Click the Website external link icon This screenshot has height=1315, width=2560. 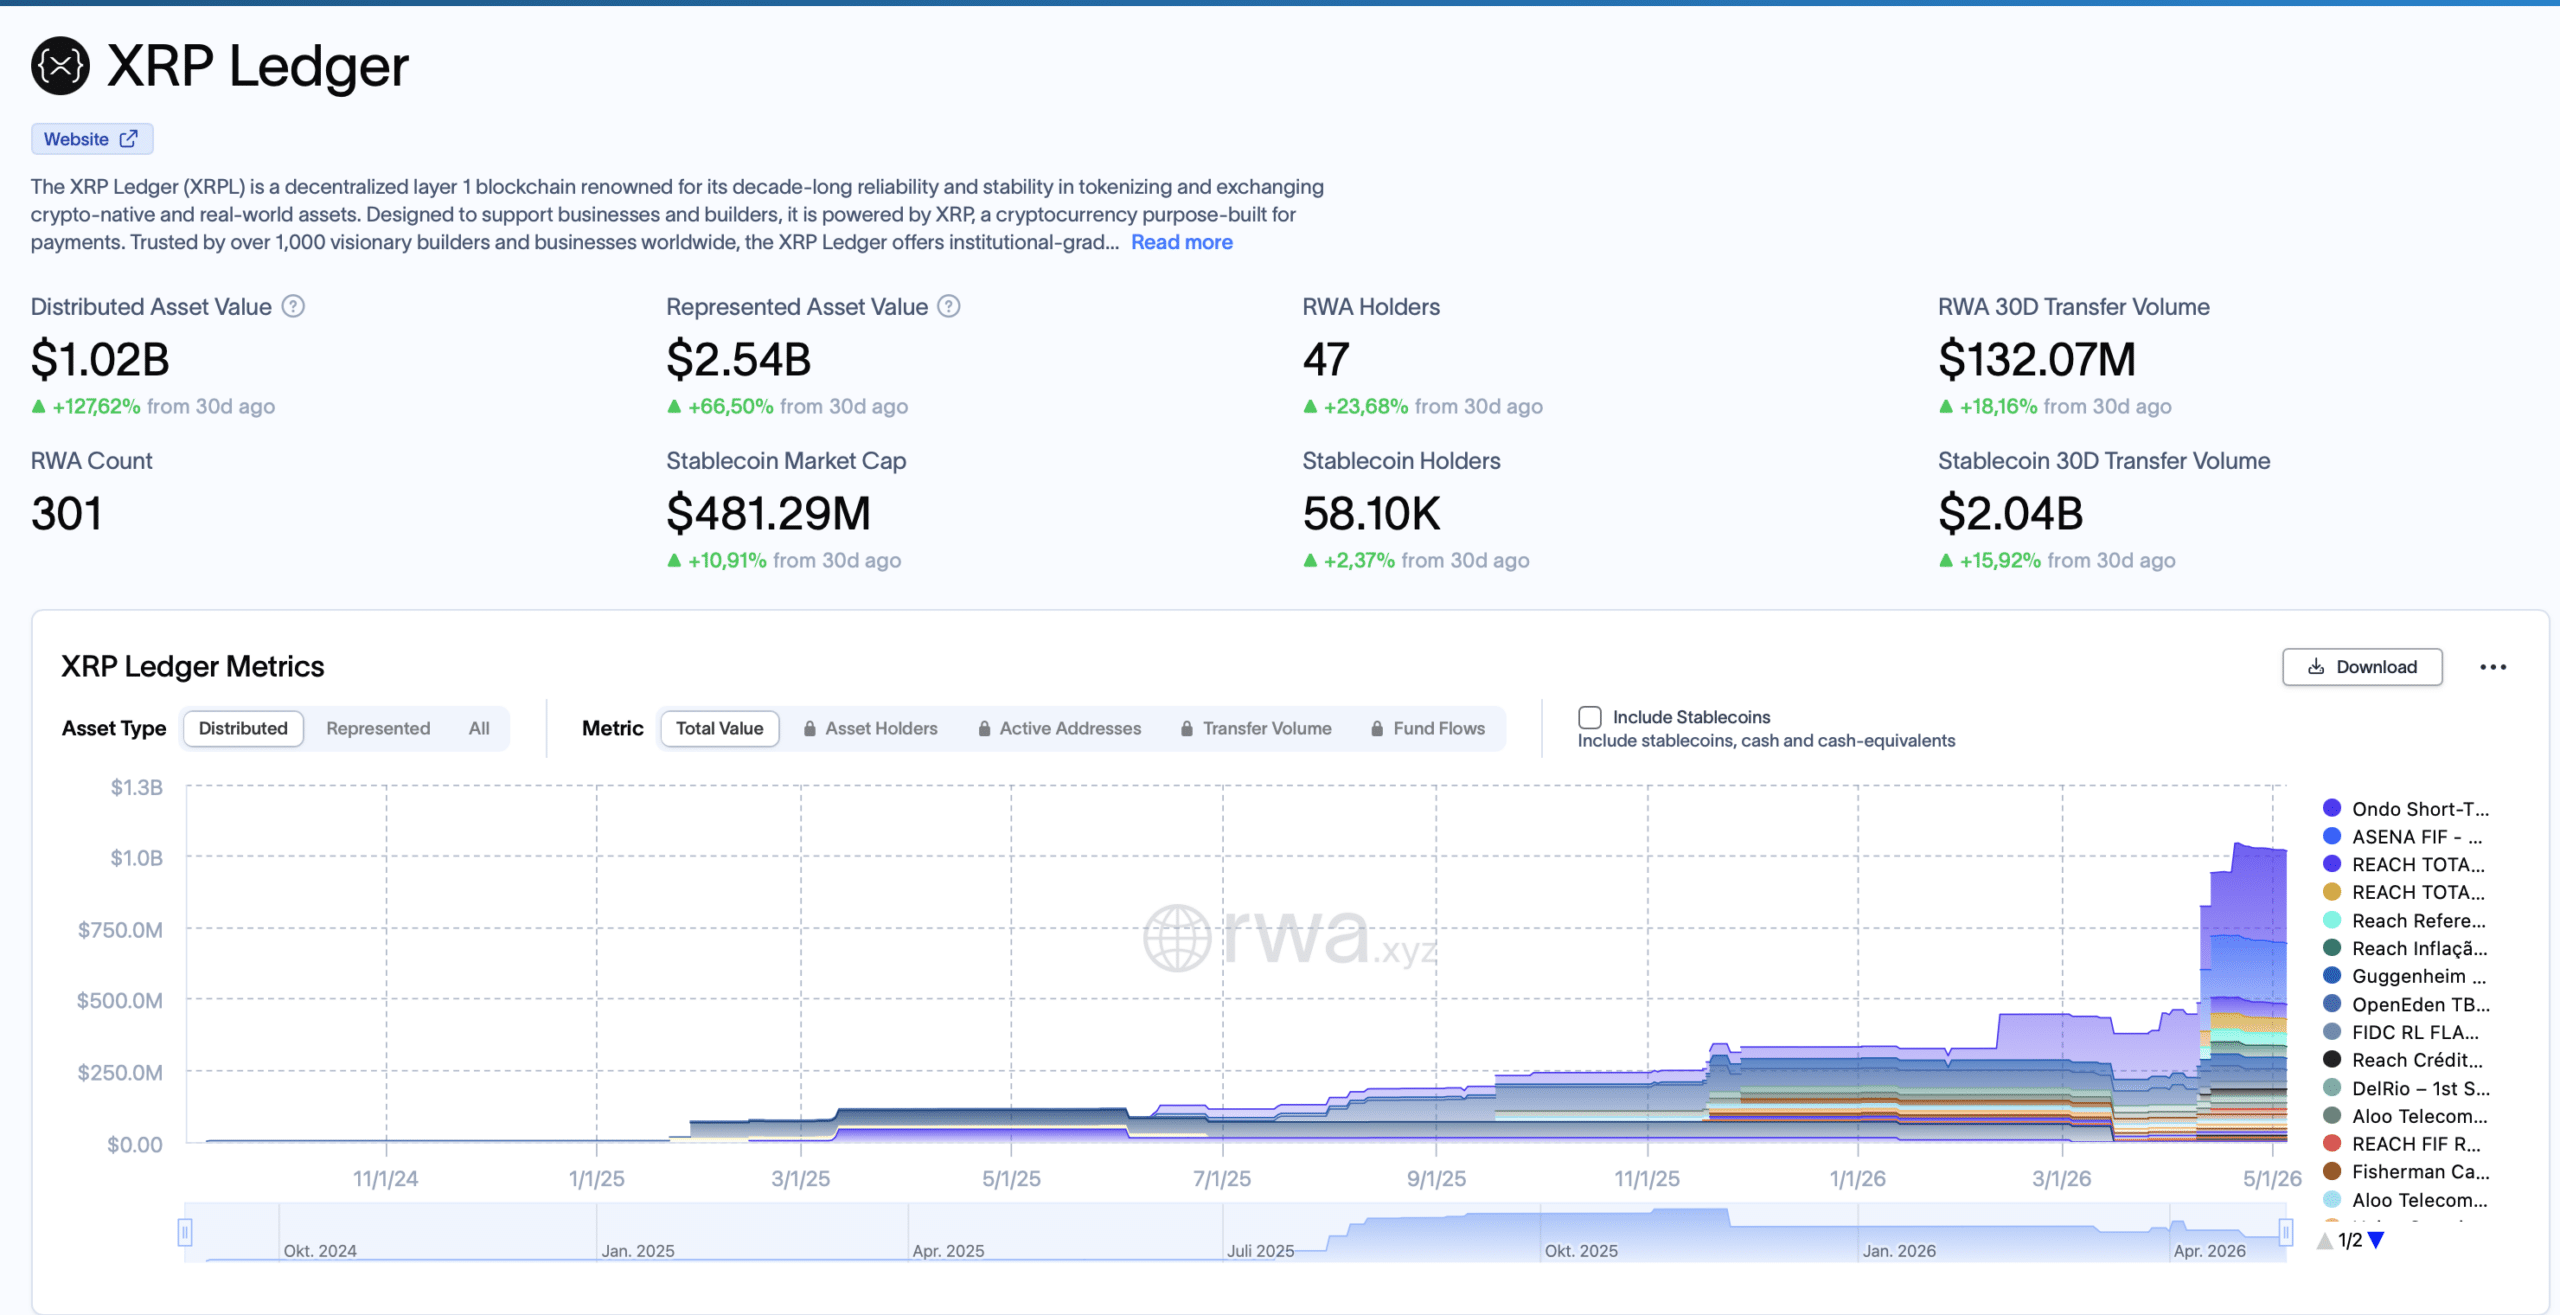[129, 139]
